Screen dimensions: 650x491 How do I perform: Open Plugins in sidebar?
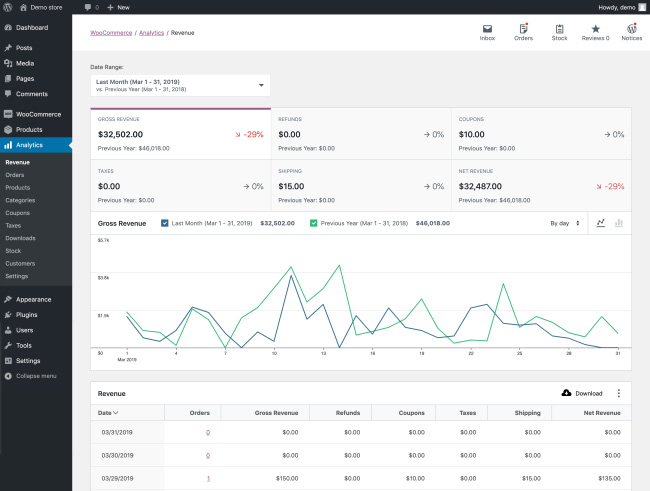[36, 315]
